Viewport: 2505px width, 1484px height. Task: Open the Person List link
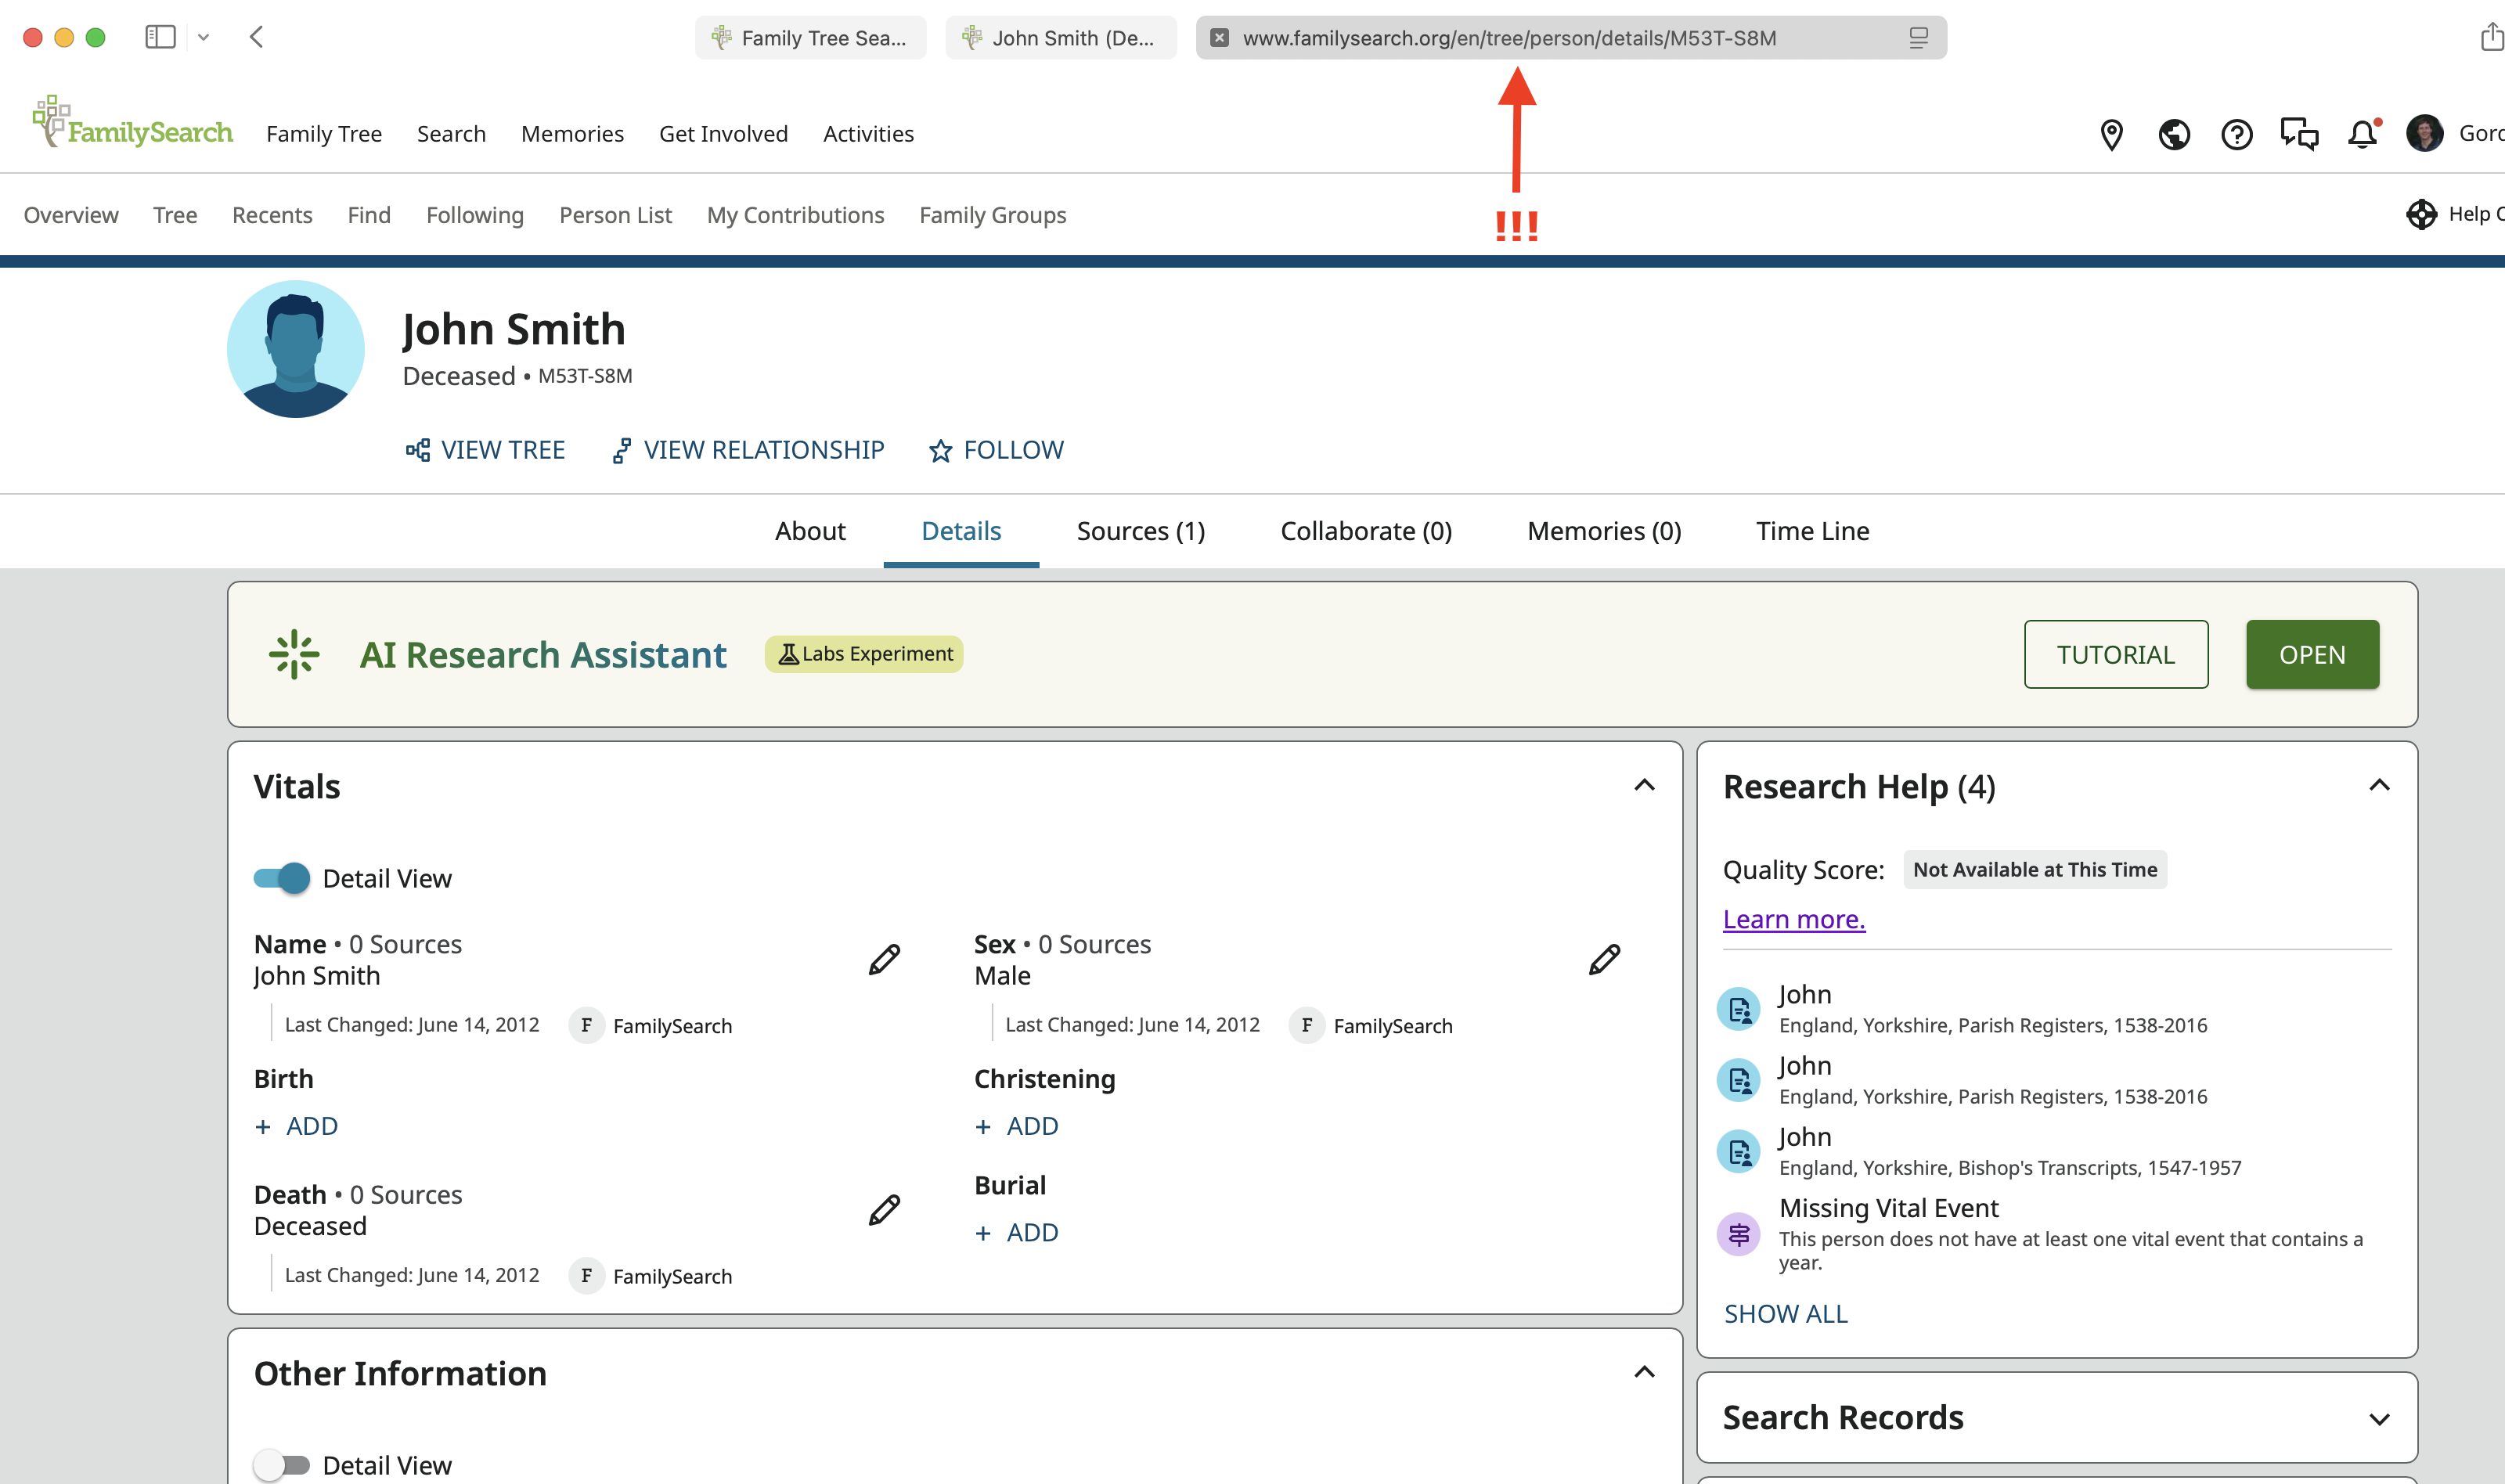point(615,215)
